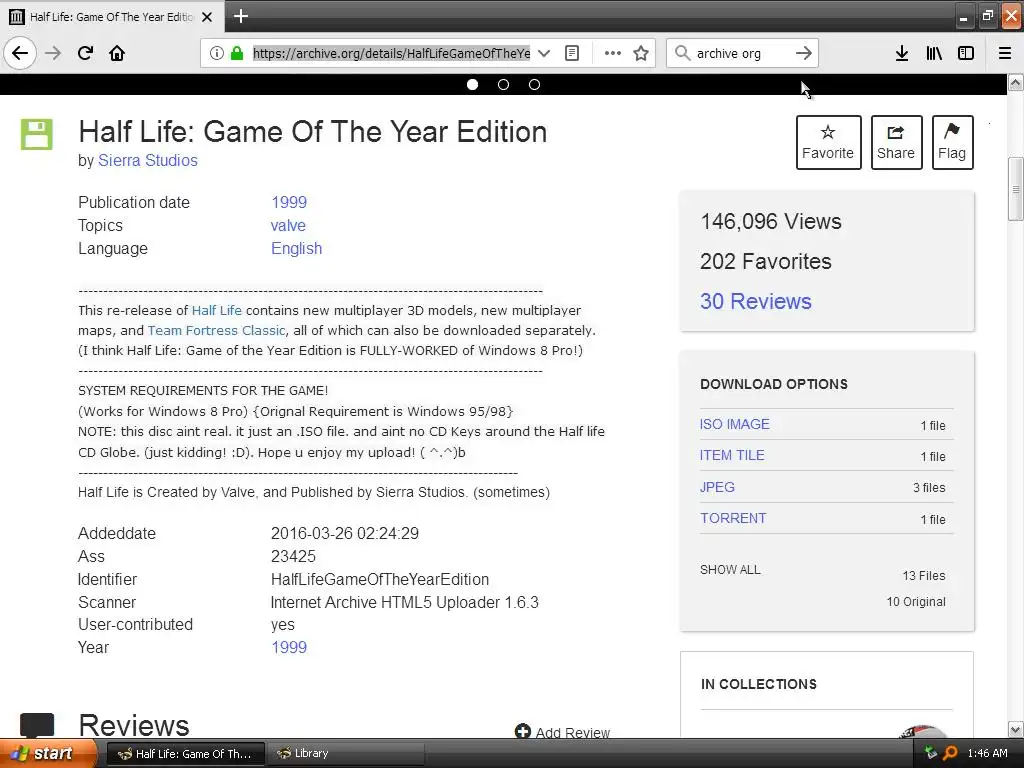Bookmark this page with the star

[641, 53]
